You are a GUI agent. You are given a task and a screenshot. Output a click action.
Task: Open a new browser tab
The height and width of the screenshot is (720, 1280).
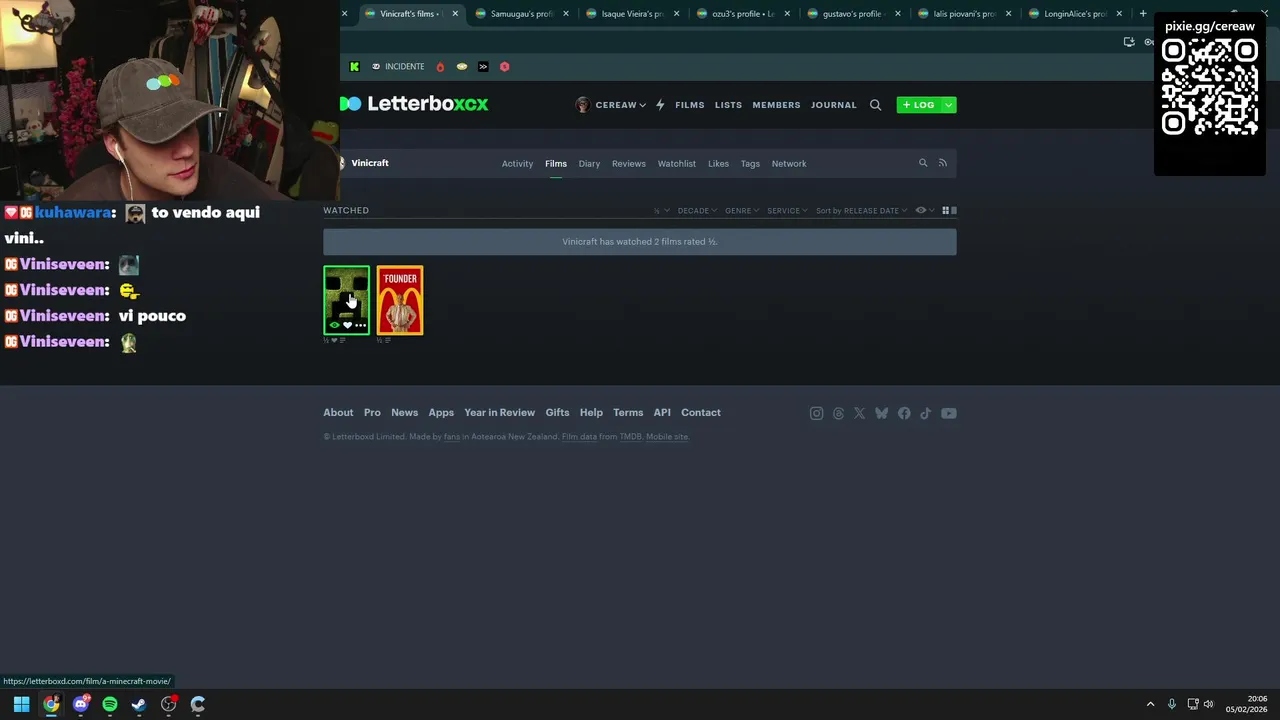click(x=1143, y=14)
